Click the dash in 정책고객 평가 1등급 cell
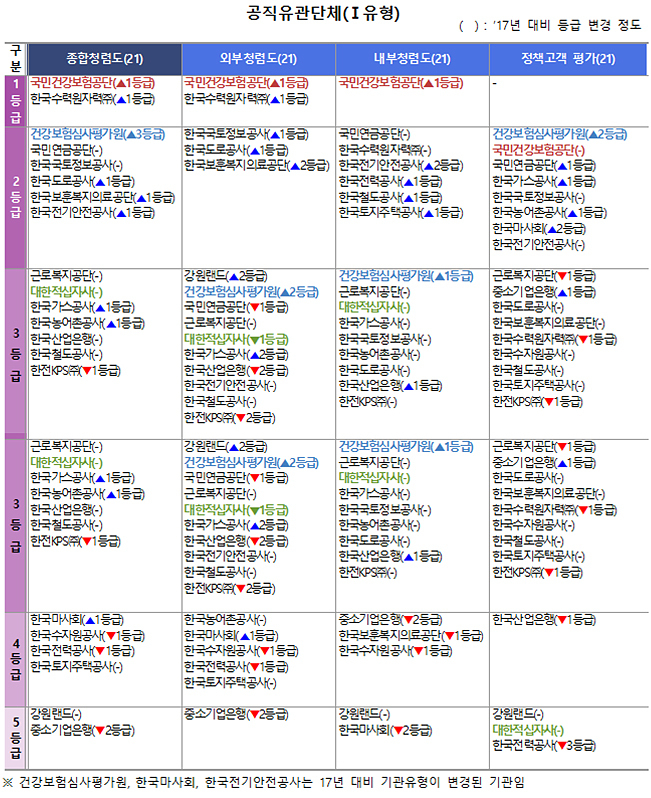The image size is (651, 798). (495, 83)
